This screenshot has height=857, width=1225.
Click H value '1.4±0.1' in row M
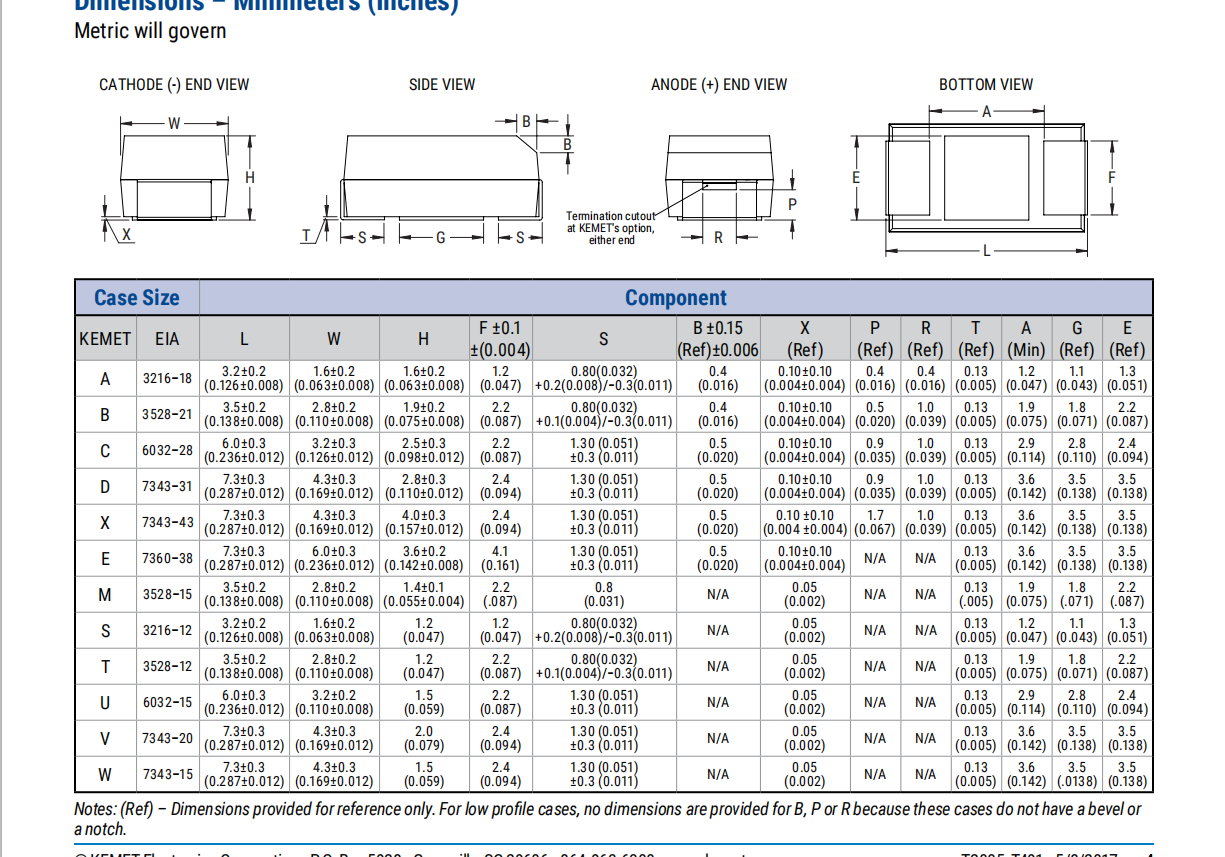click(x=424, y=595)
